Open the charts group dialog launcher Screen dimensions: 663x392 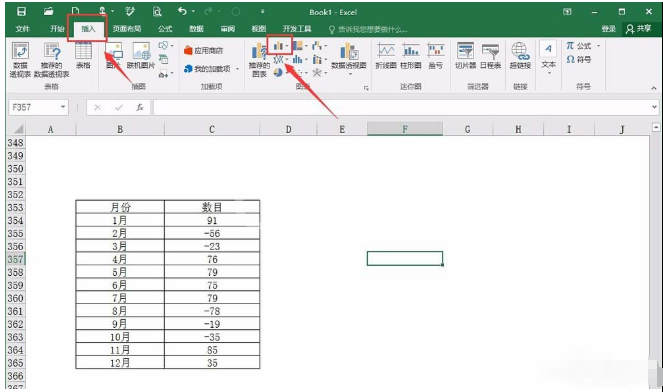coord(366,88)
